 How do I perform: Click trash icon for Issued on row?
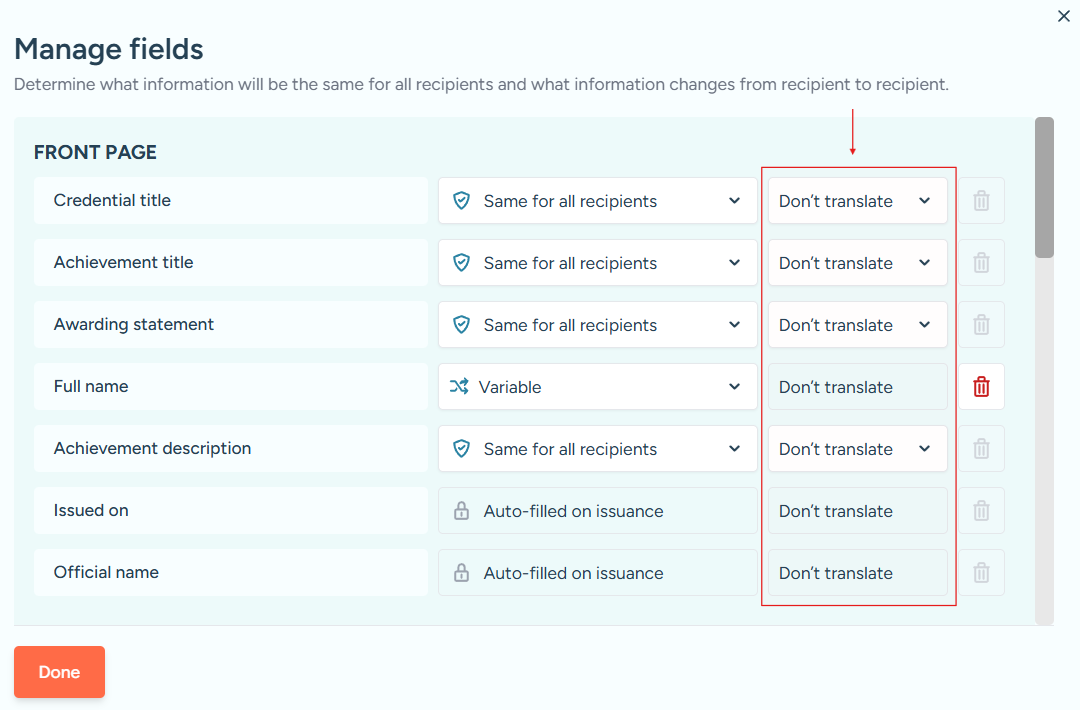pyautogui.click(x=981, y=511)
